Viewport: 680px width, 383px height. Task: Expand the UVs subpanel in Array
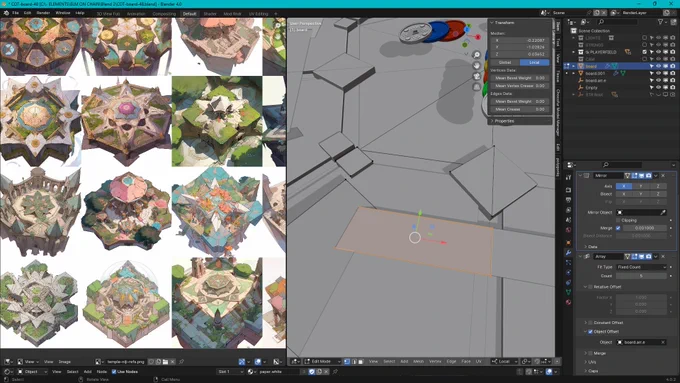pyautogui.click(x=591, y=362)
